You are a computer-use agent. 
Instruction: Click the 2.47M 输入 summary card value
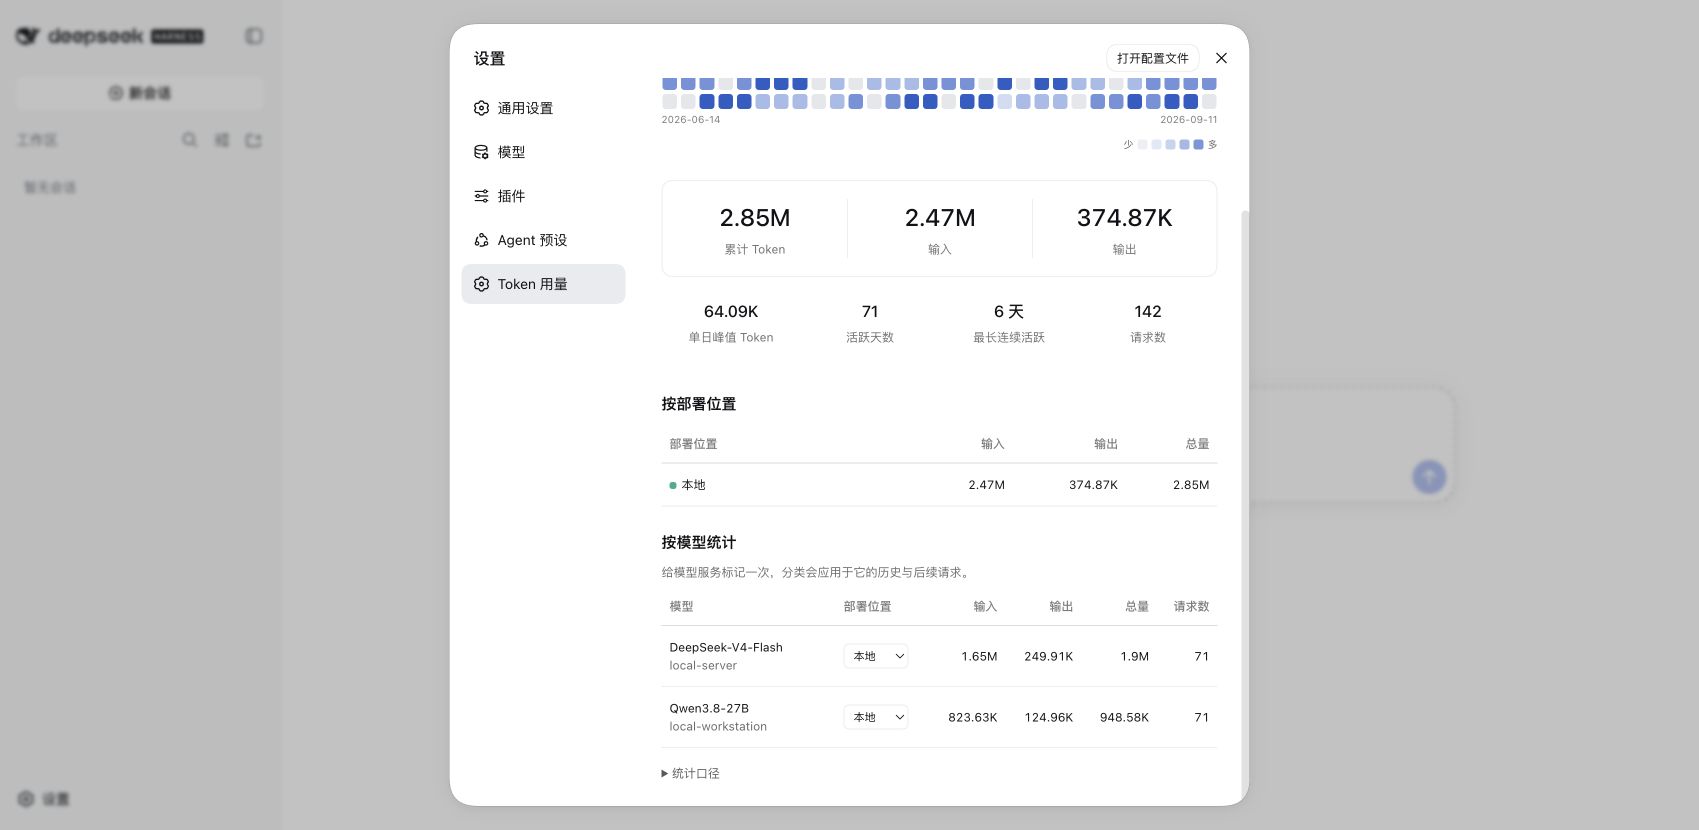[940, 218]
